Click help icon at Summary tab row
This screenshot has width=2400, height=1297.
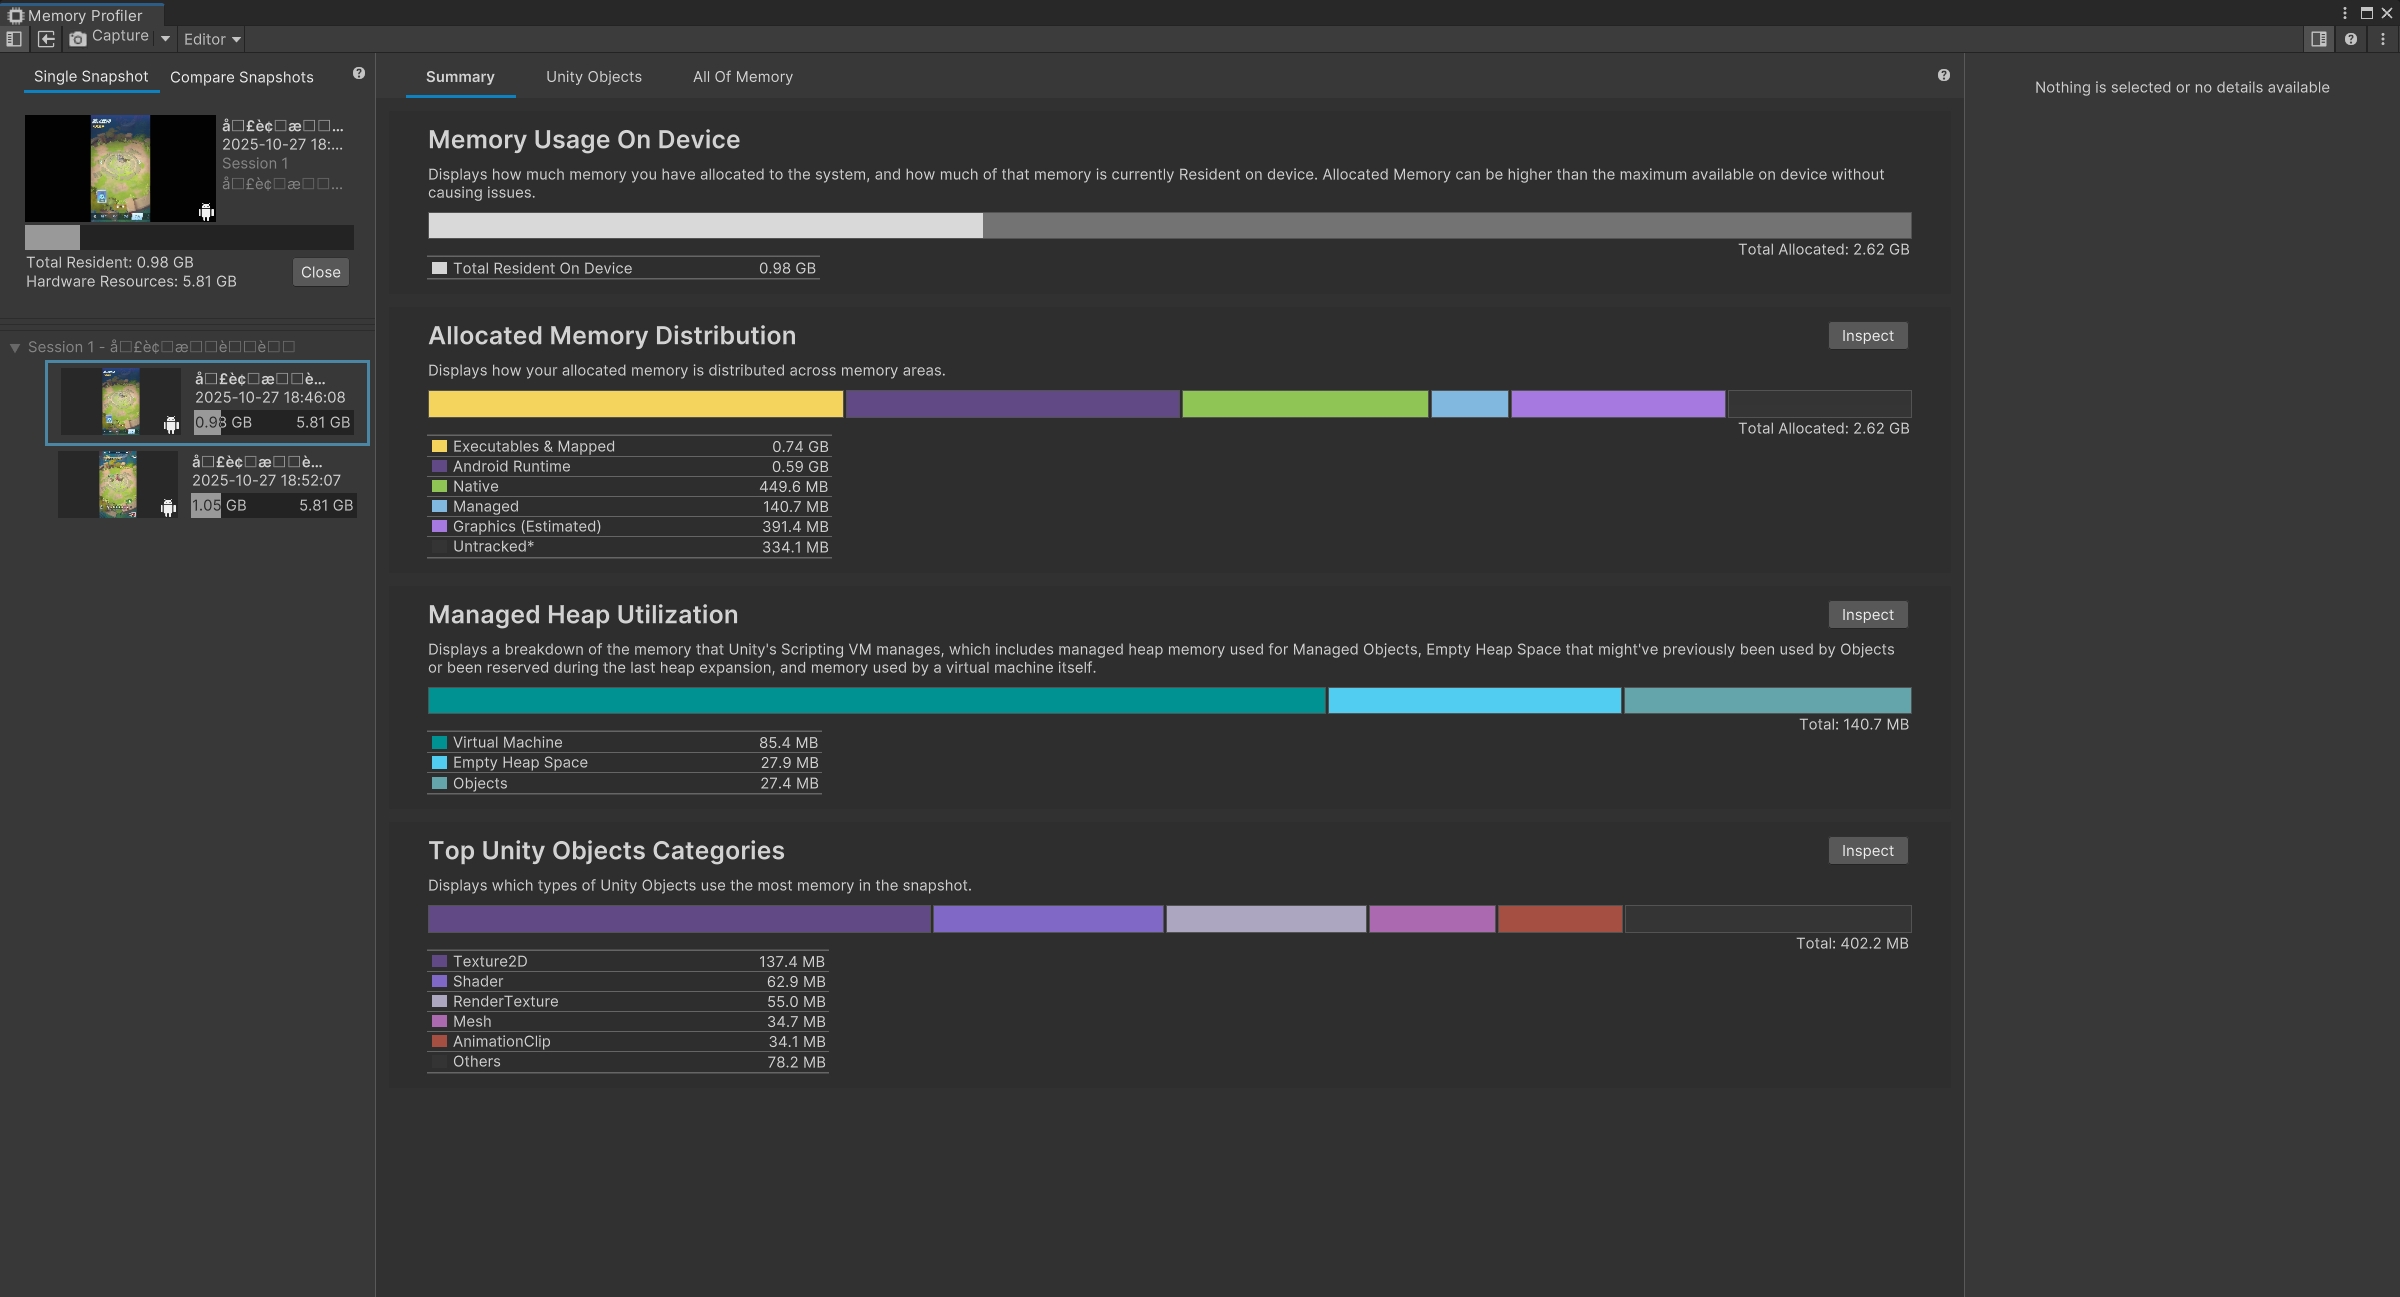coord(1943,76)
